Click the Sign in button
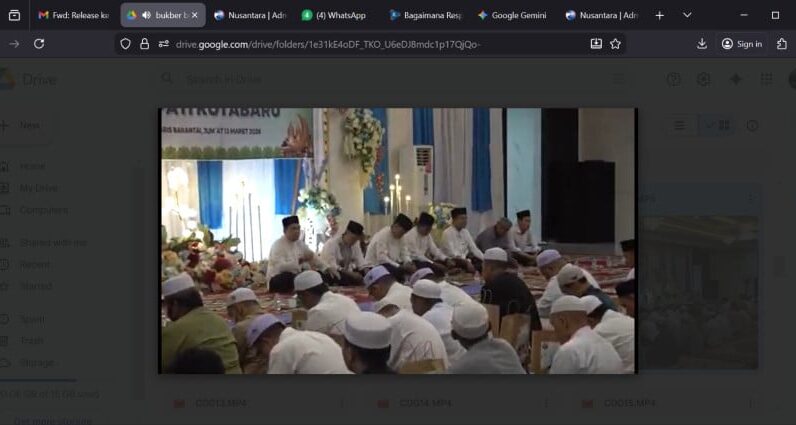Screen dimensions: 796x425 (x=742, y=44)
